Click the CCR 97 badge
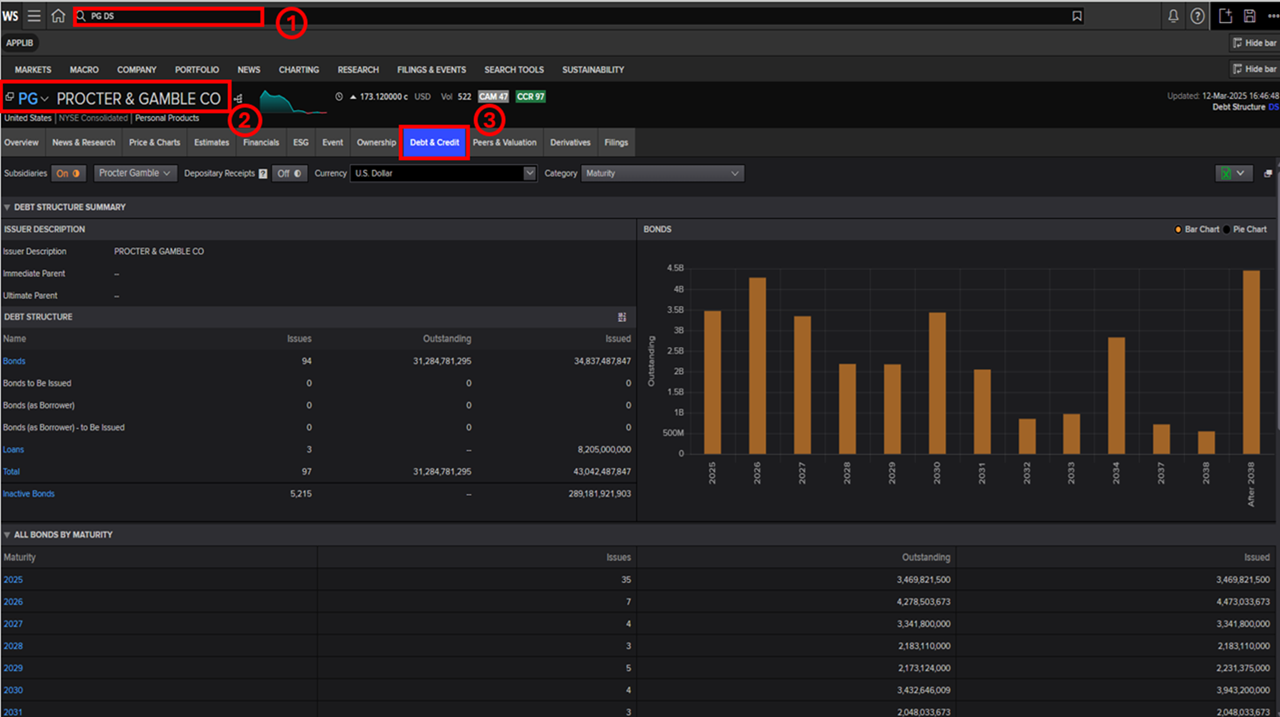 click(x=530, y=97)
